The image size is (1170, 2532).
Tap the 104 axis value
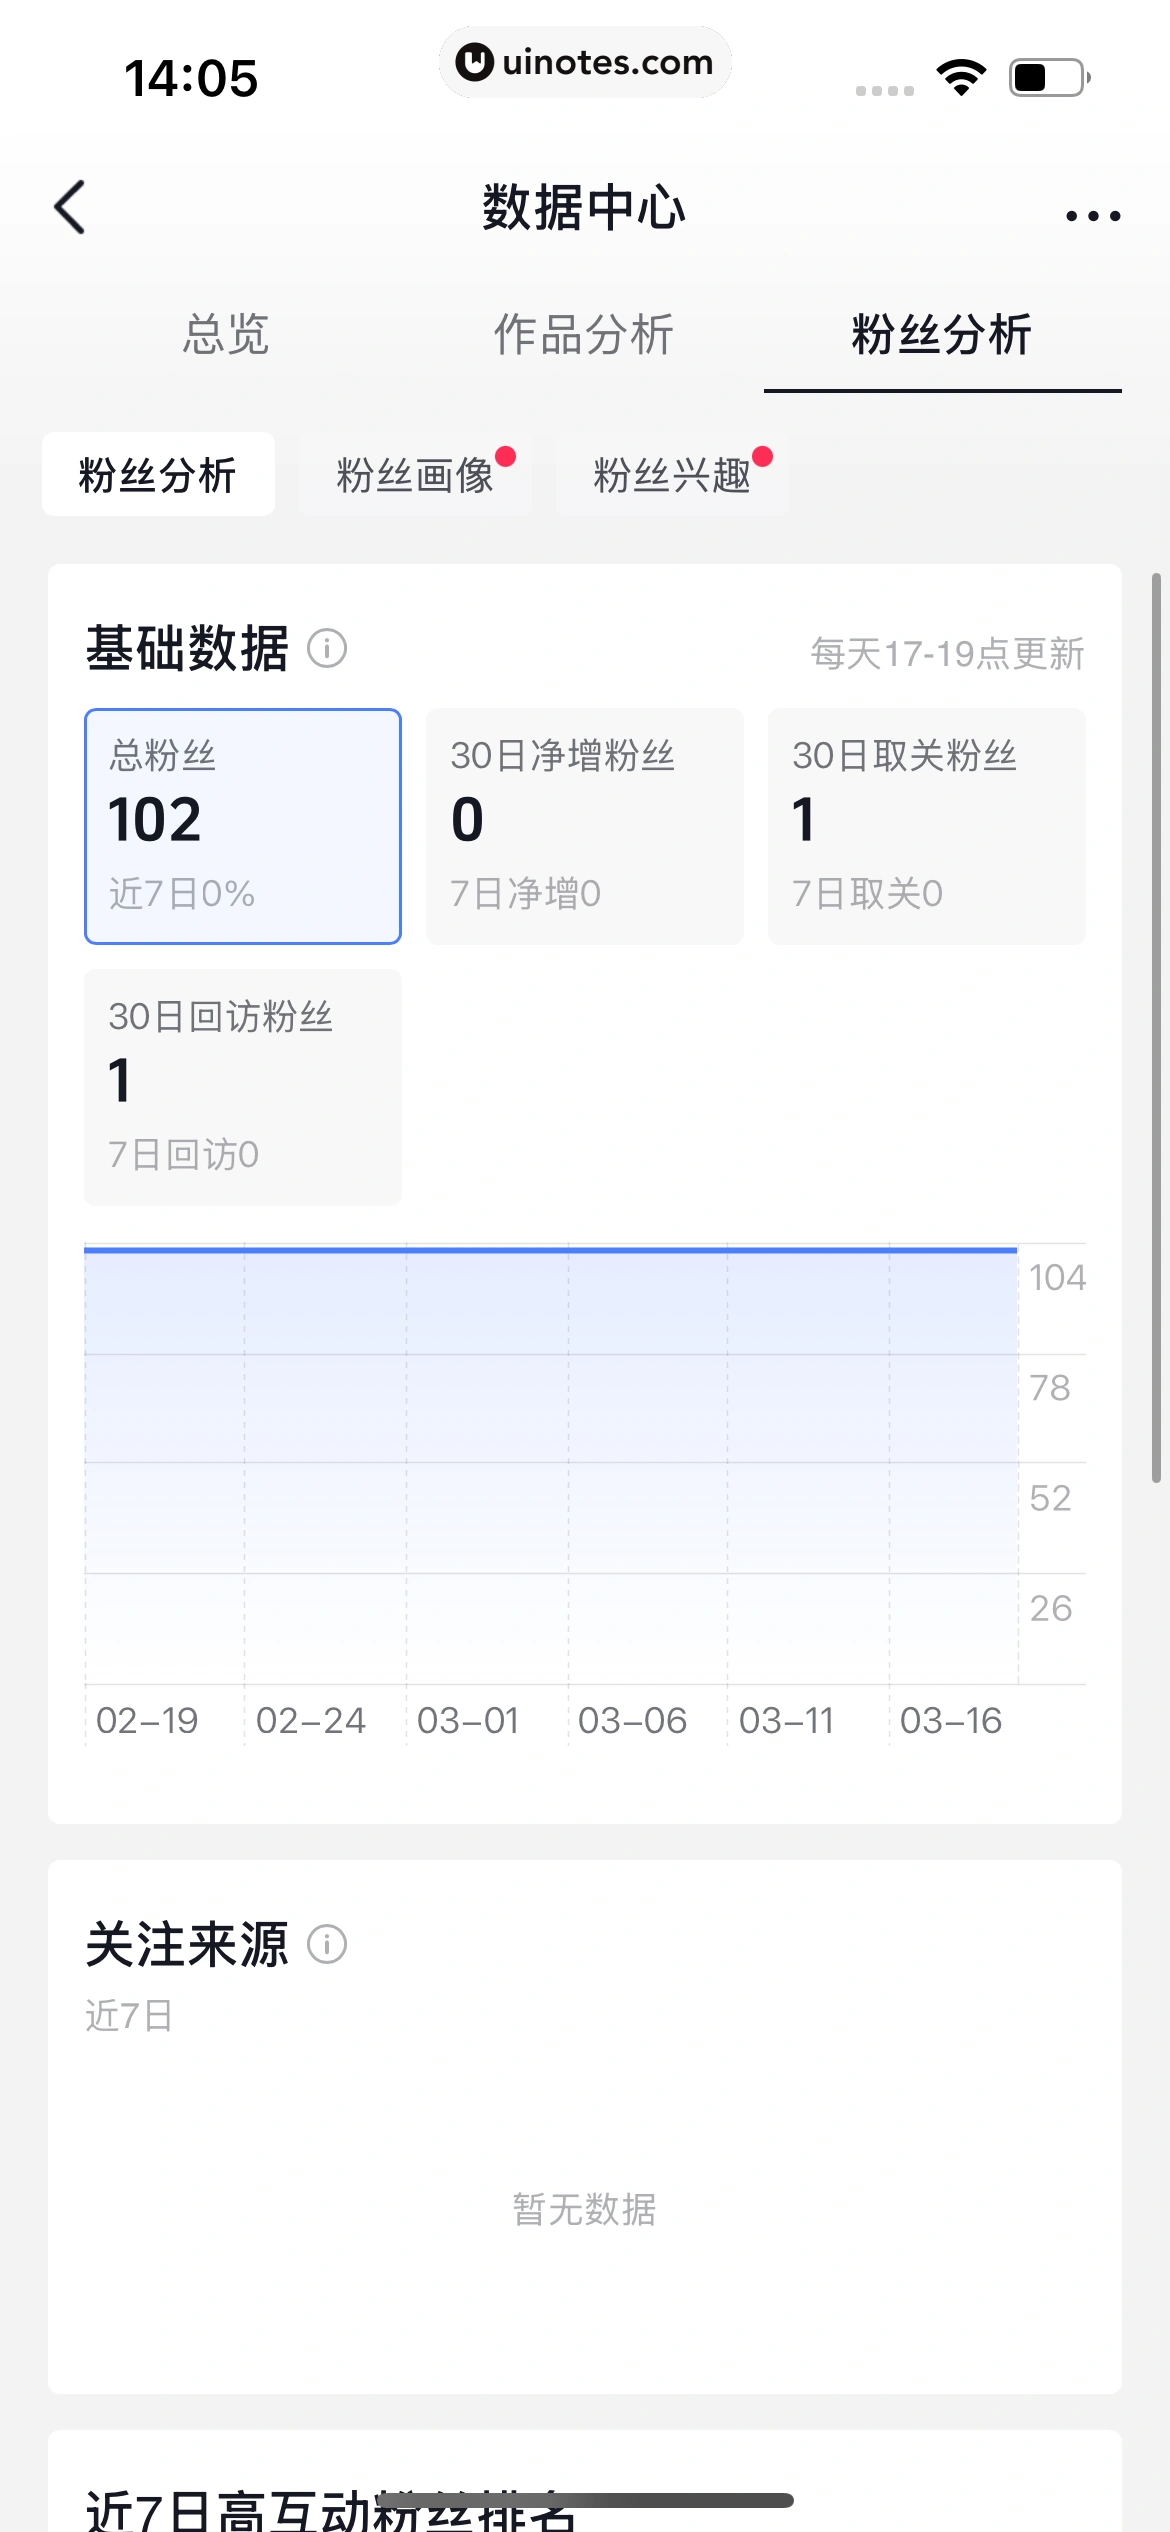click(1057, 1277)
